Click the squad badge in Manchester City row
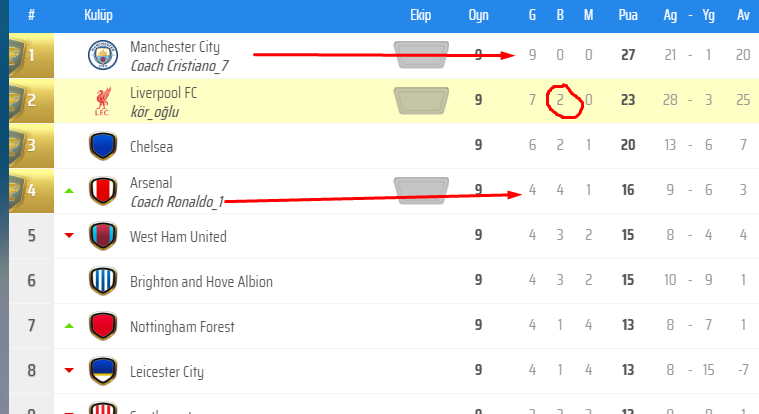Image resolution: width=759 pixels, height=414 pixels. click(x=421, y=54)
